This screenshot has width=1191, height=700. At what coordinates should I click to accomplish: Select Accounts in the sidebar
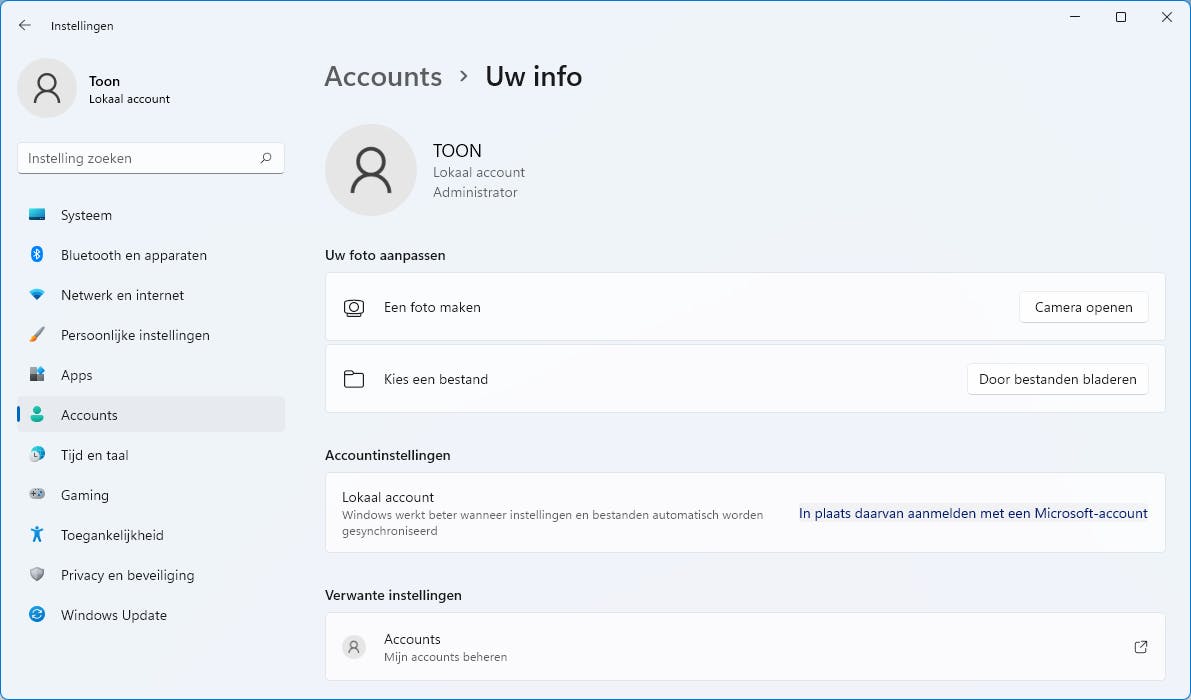tap(89, 415)
